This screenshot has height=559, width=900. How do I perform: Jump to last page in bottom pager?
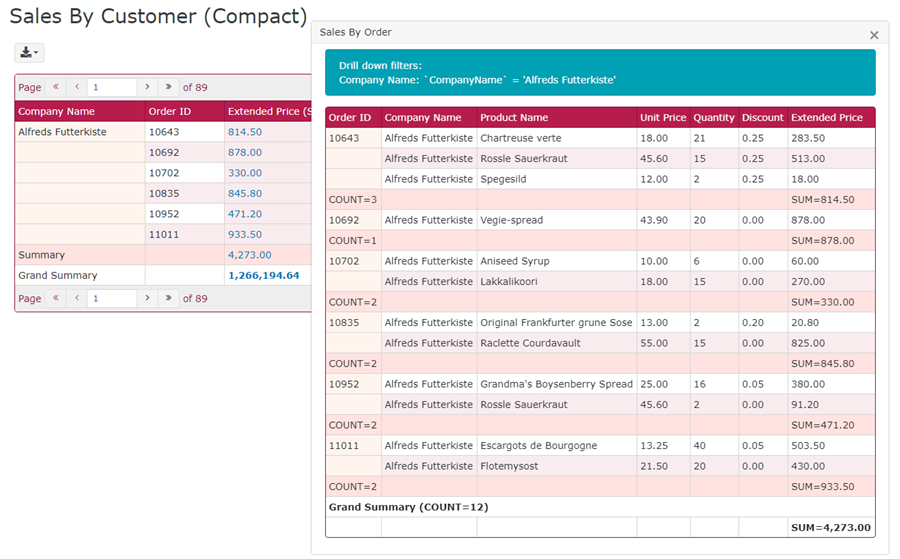pos(168,298)
